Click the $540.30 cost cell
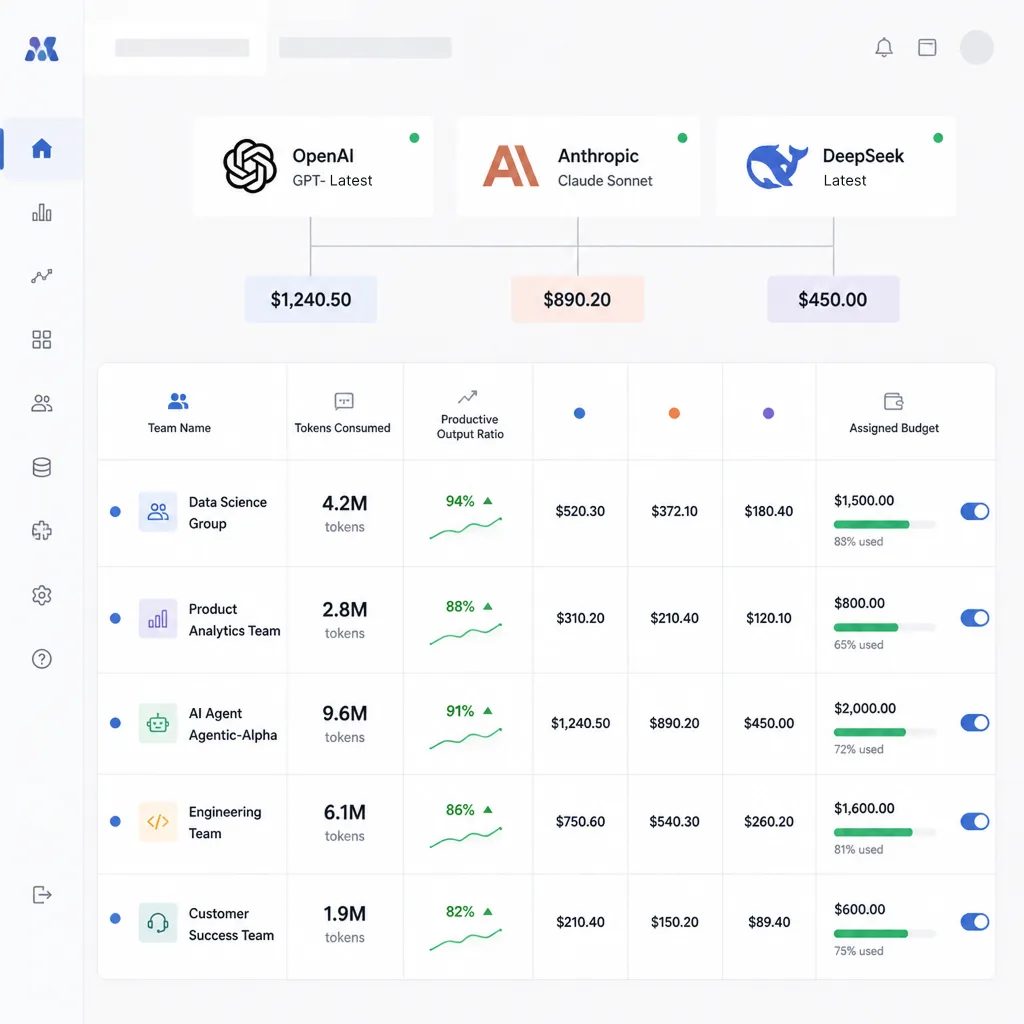This screenshot has width=1024, height=1024. click(674, 822)
